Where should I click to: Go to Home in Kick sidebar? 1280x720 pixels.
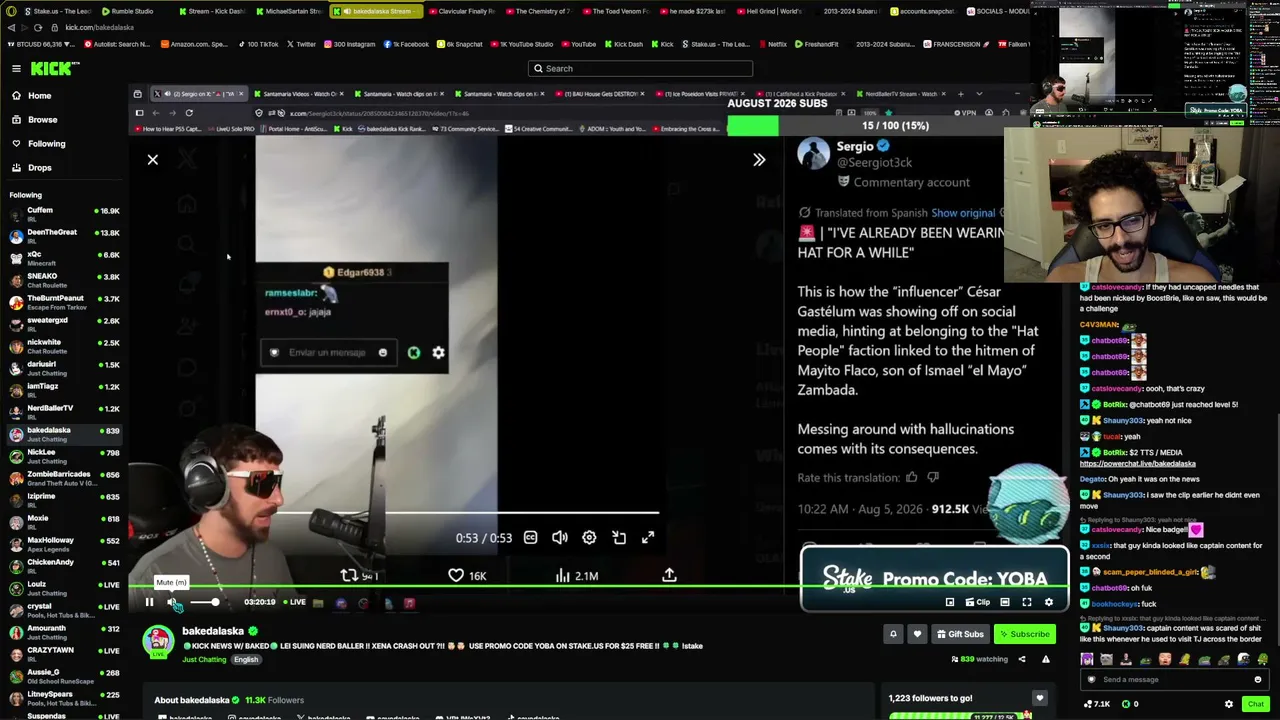(40, 96)
